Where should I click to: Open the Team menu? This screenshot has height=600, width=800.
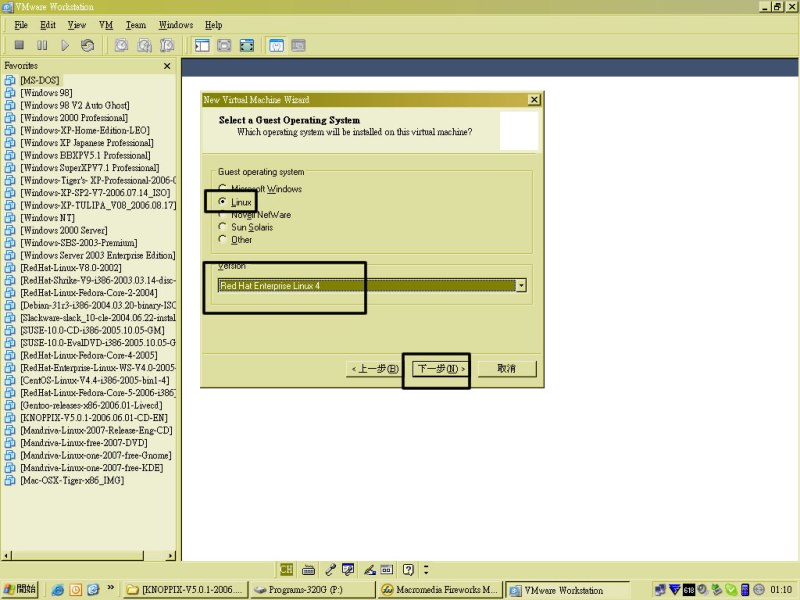pos(136,25)
